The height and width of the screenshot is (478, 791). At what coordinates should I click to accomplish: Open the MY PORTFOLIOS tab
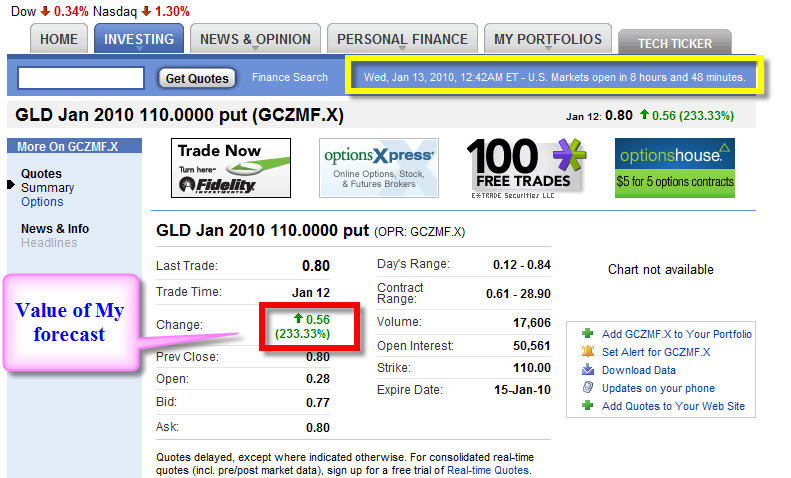point(548,39)
